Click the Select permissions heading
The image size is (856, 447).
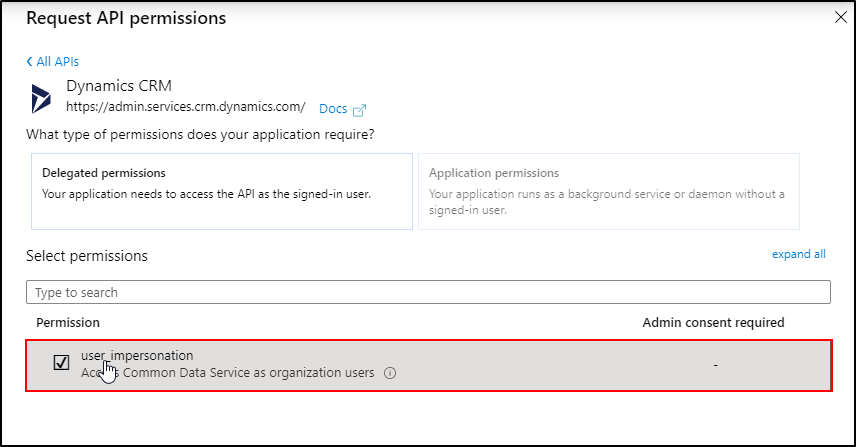[x=87, y=256]
